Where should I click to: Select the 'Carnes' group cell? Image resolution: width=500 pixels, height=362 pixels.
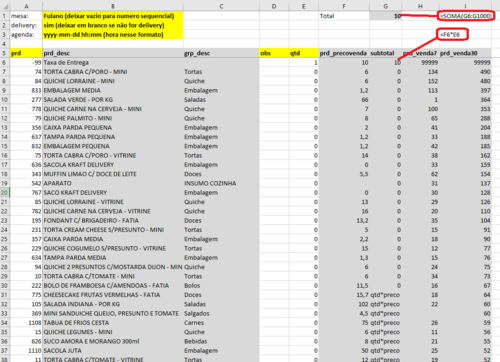221,323
